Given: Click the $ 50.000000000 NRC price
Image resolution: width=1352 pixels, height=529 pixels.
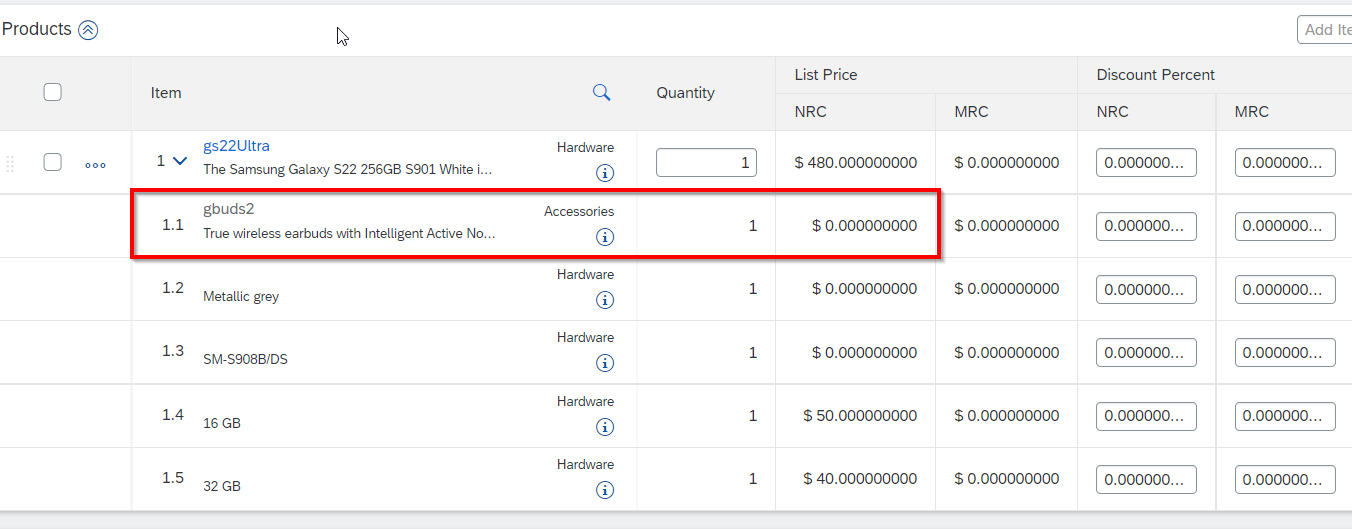Looking at the screenshot, I should [x=860, y=416].
